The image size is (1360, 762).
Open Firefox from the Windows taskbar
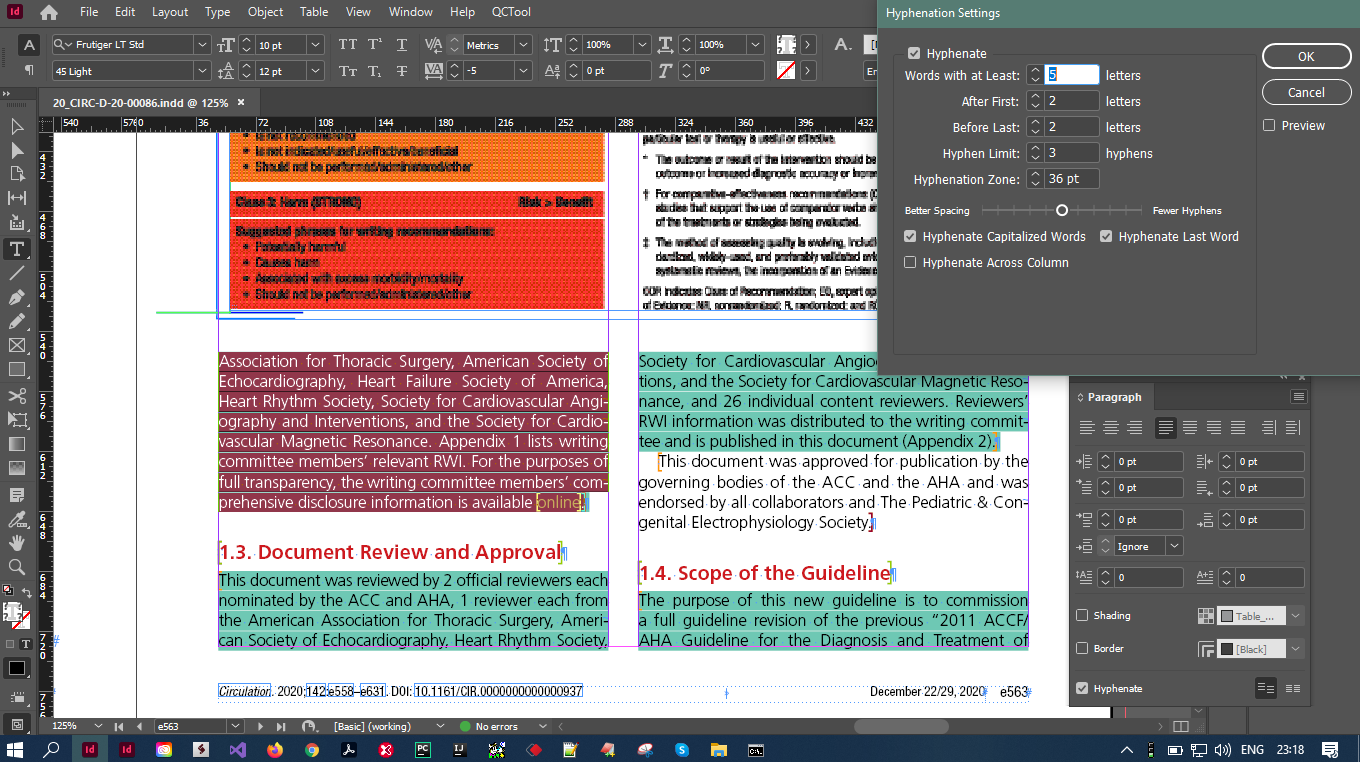(x=275, y=749)
